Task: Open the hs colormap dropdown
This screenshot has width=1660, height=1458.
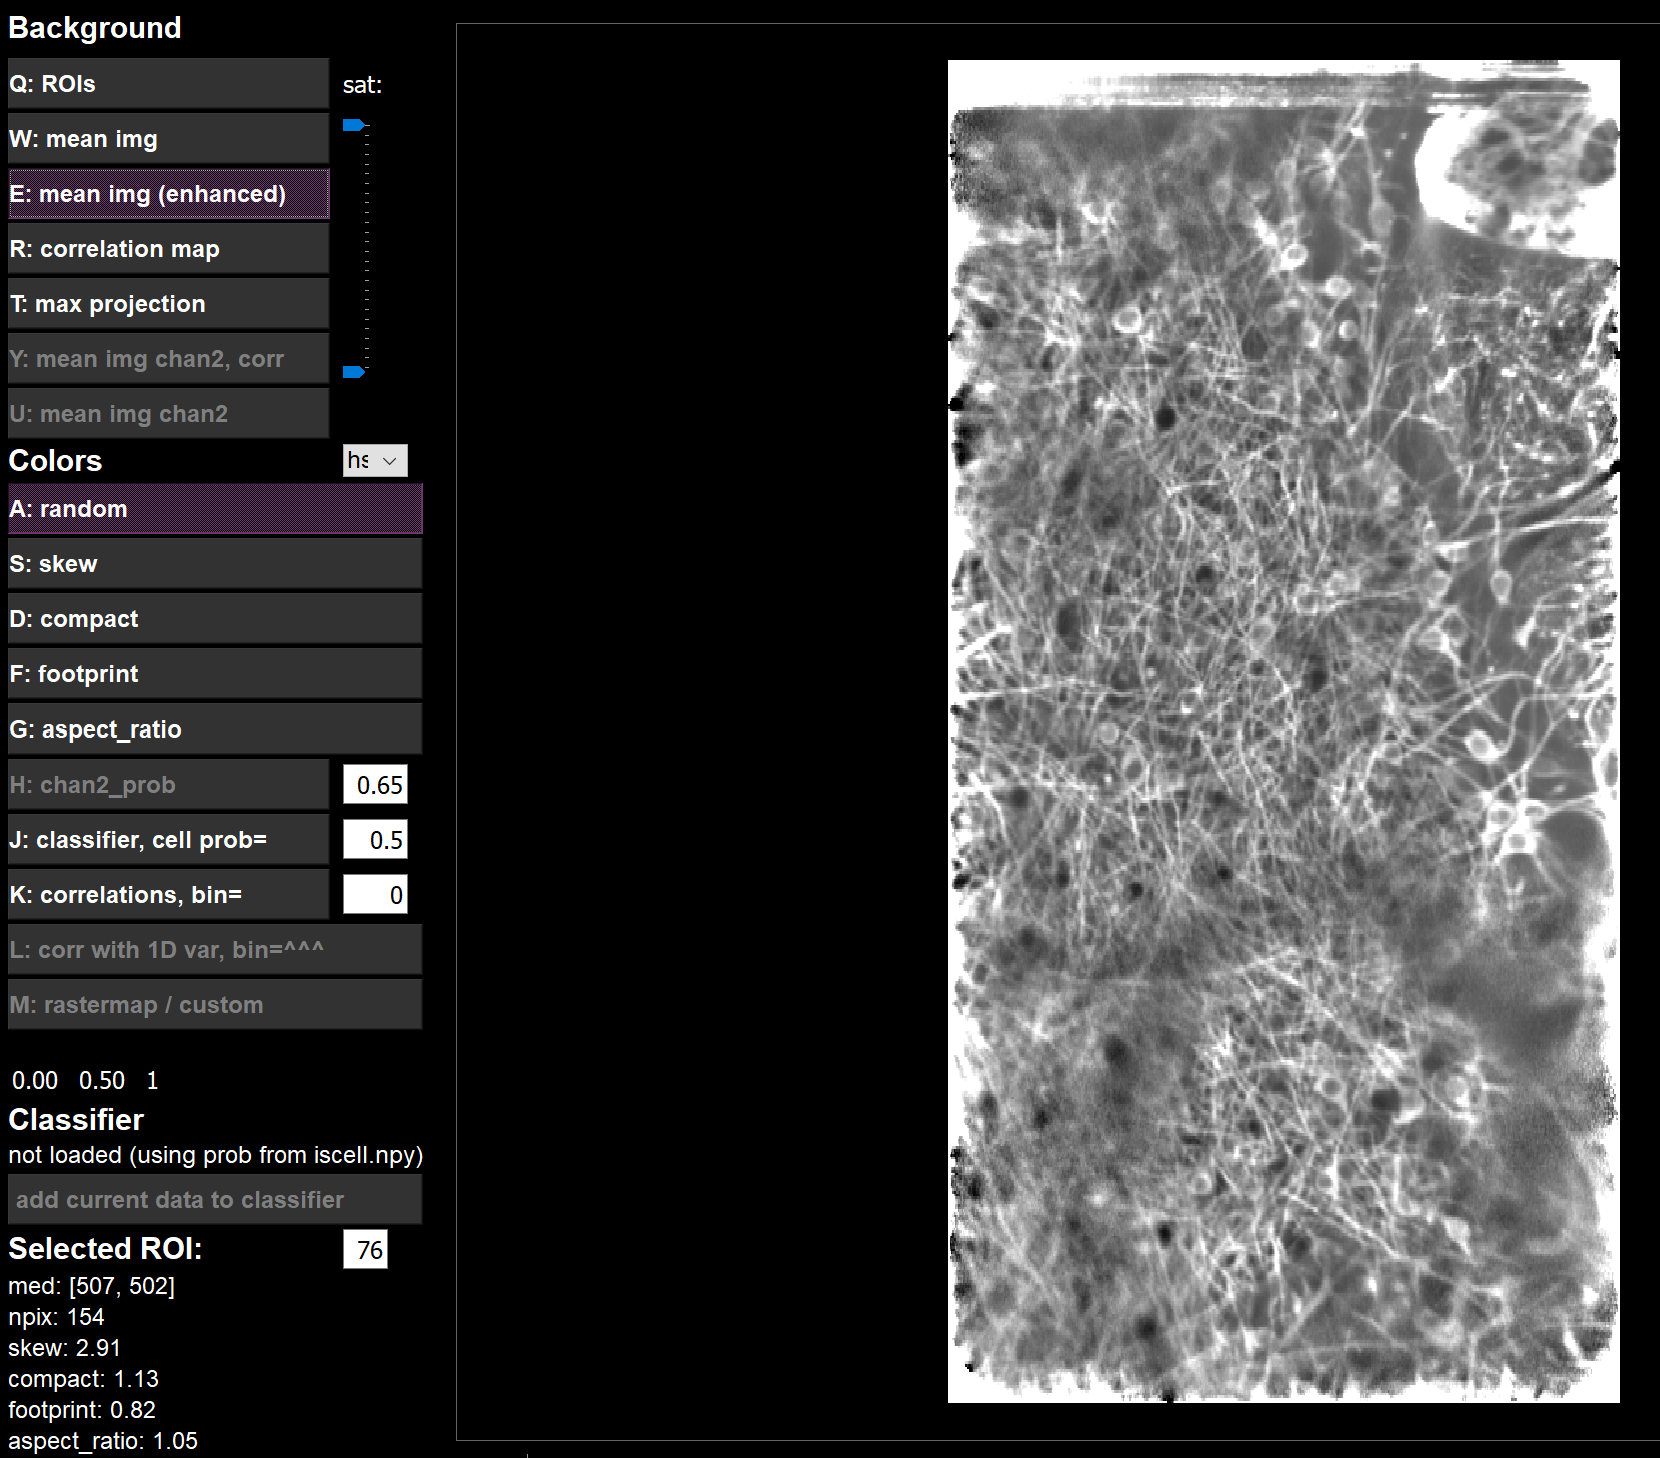Action: tap(375, 461)
